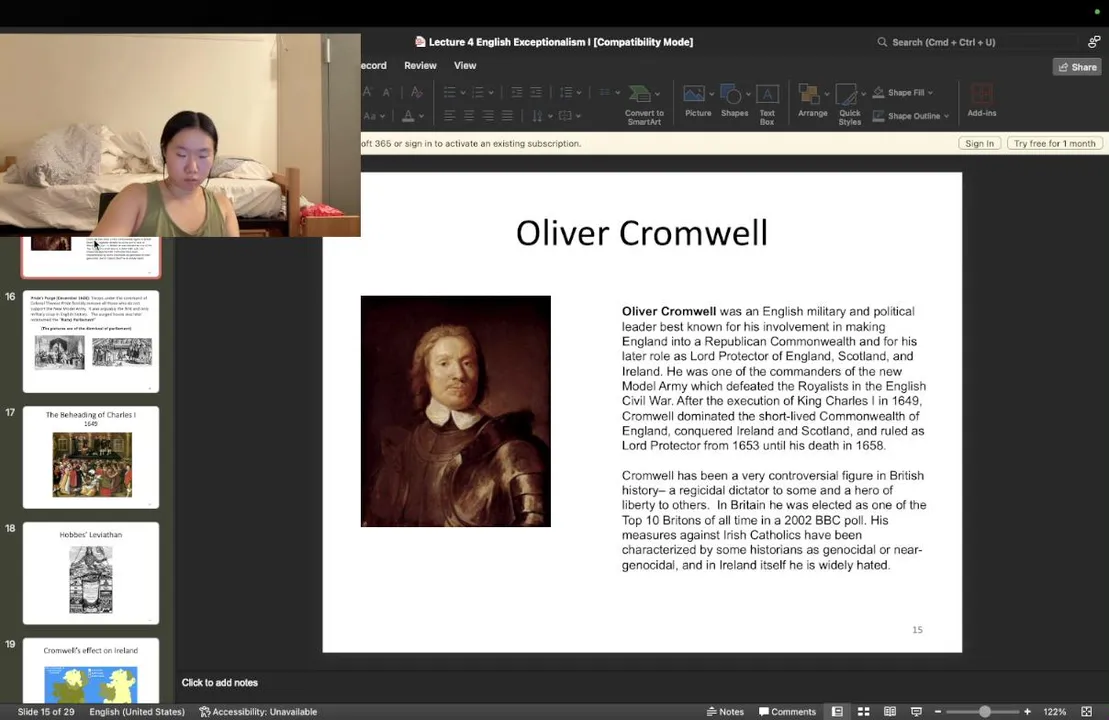This screenshot has height=720, width=1109.
Task: Expand the columns dropdown arrow
Action: [x=617, y=93]
